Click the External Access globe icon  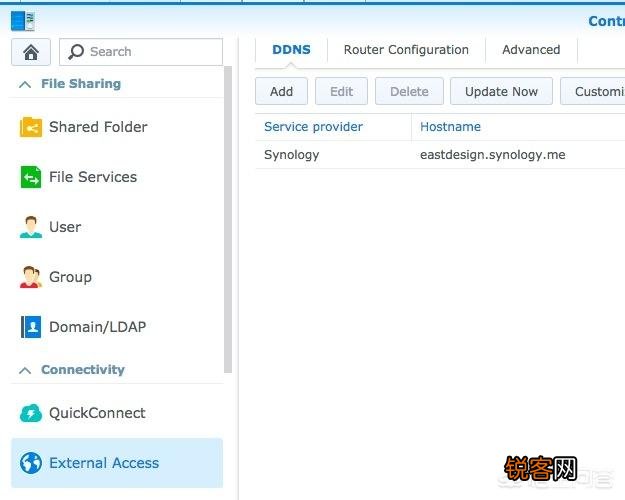[x=31, y=463]
